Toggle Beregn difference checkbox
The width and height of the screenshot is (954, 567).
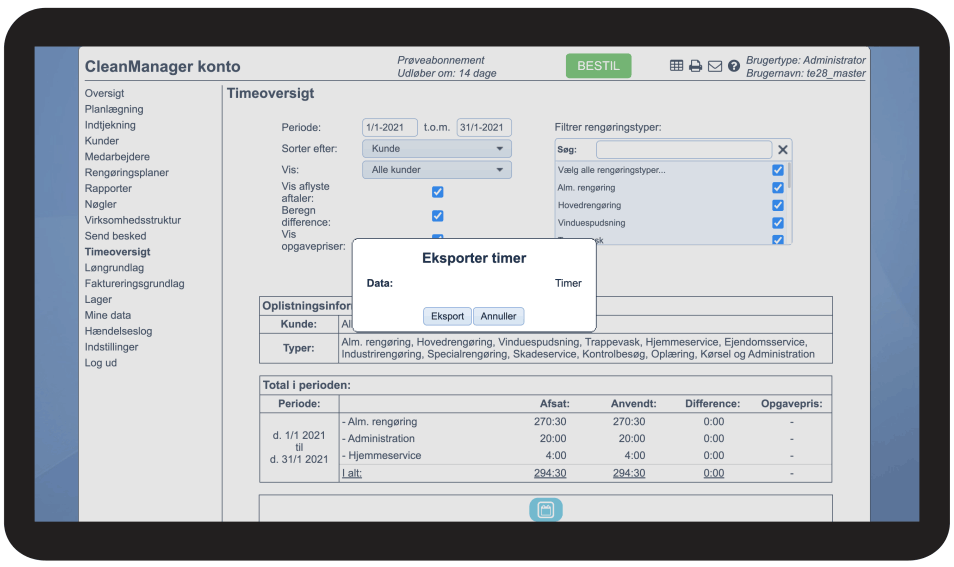click(437, 215)
